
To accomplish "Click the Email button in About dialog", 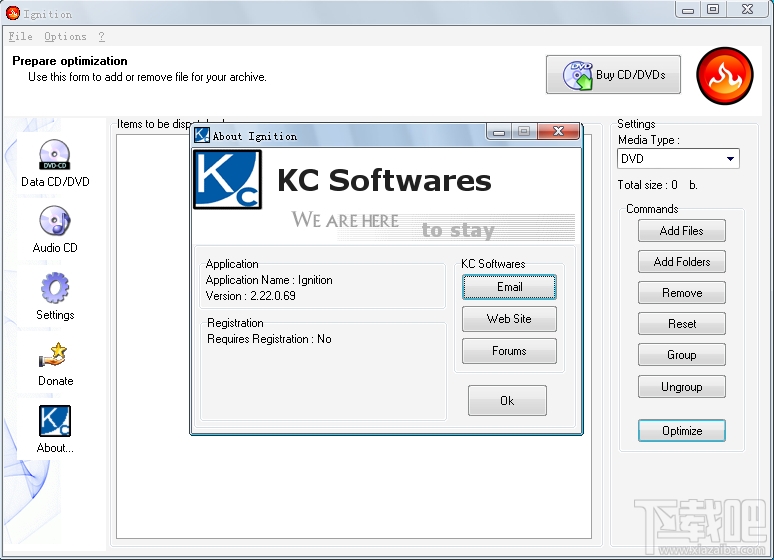I will (509, 287).
